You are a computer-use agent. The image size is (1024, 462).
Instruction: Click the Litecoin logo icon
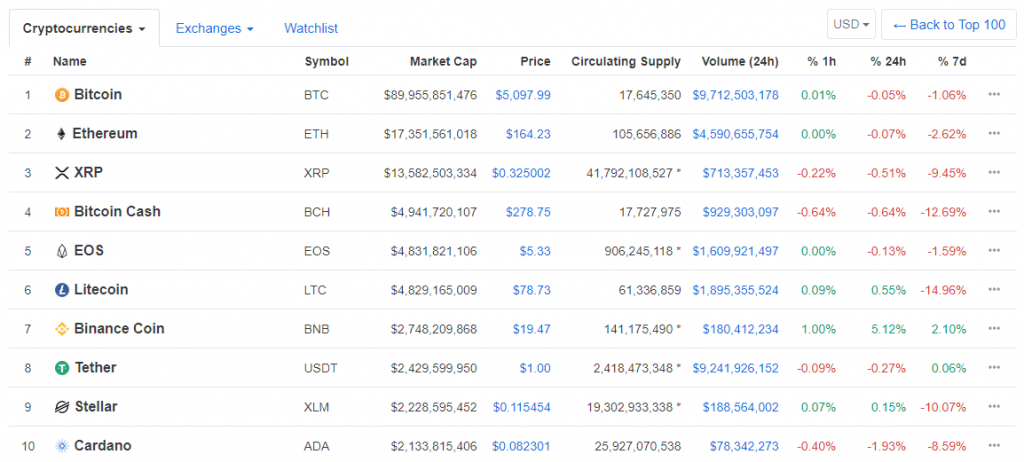click(61, 290)
